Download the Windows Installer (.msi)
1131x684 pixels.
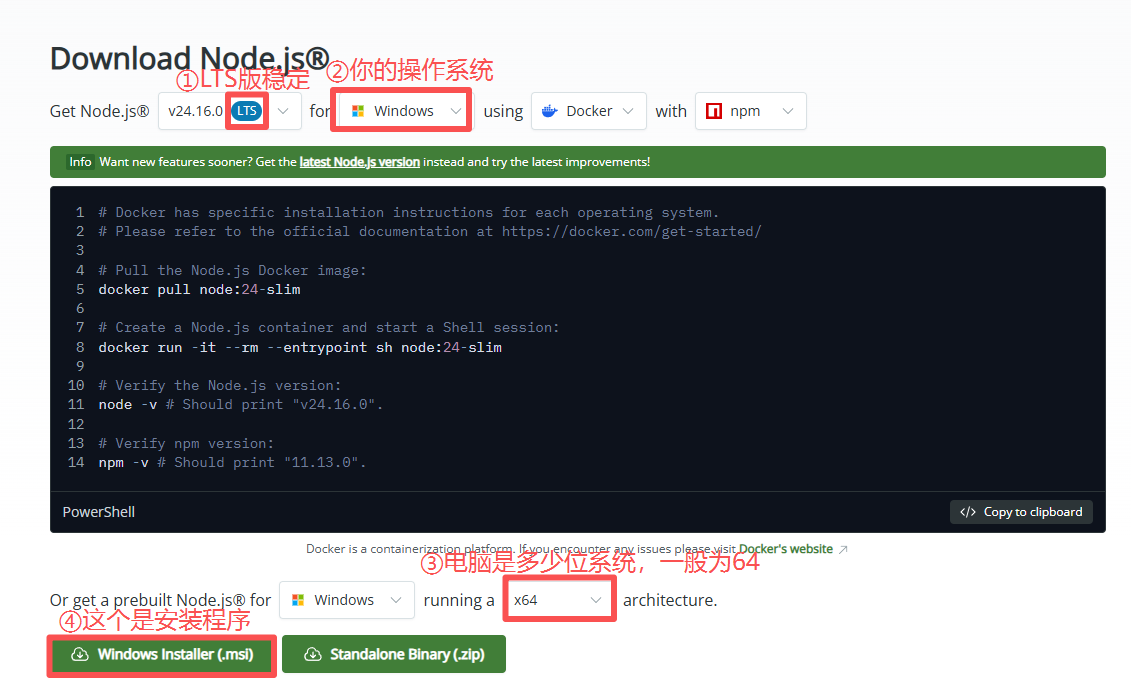(x=162, y=654)
